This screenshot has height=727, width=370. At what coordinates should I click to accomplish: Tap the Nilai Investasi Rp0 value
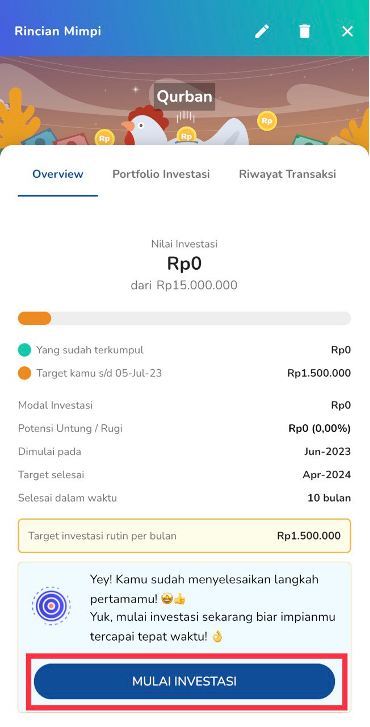coord(185,264)
